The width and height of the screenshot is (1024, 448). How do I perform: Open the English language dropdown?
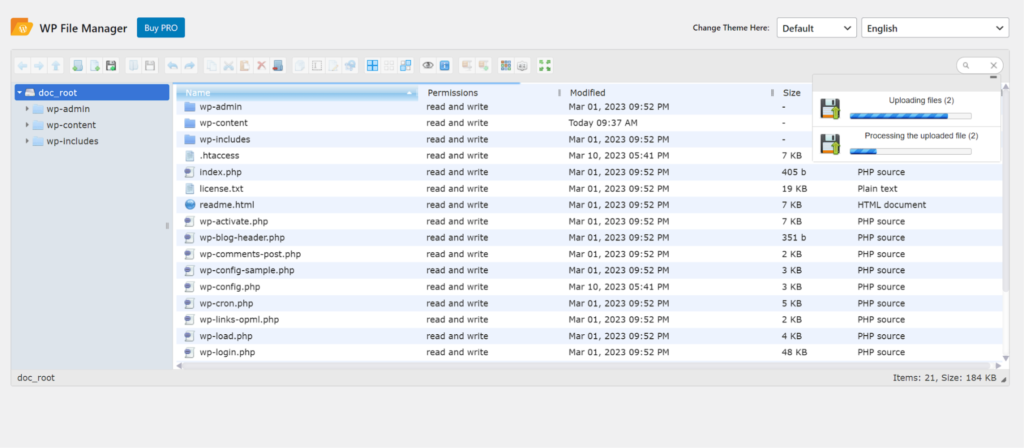[x=934, y=28]
